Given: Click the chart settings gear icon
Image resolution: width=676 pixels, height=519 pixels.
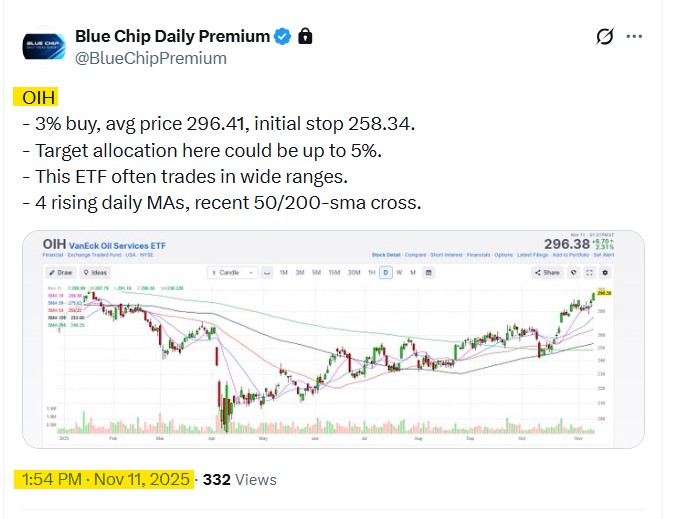Looking at the screenshot, I should 604,272.
